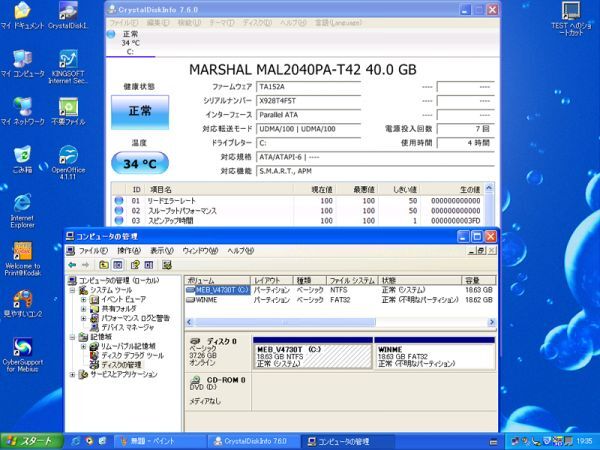
Task: Click 03 スピンアップ時間 SMART row
Action: (x=298, y=221)
